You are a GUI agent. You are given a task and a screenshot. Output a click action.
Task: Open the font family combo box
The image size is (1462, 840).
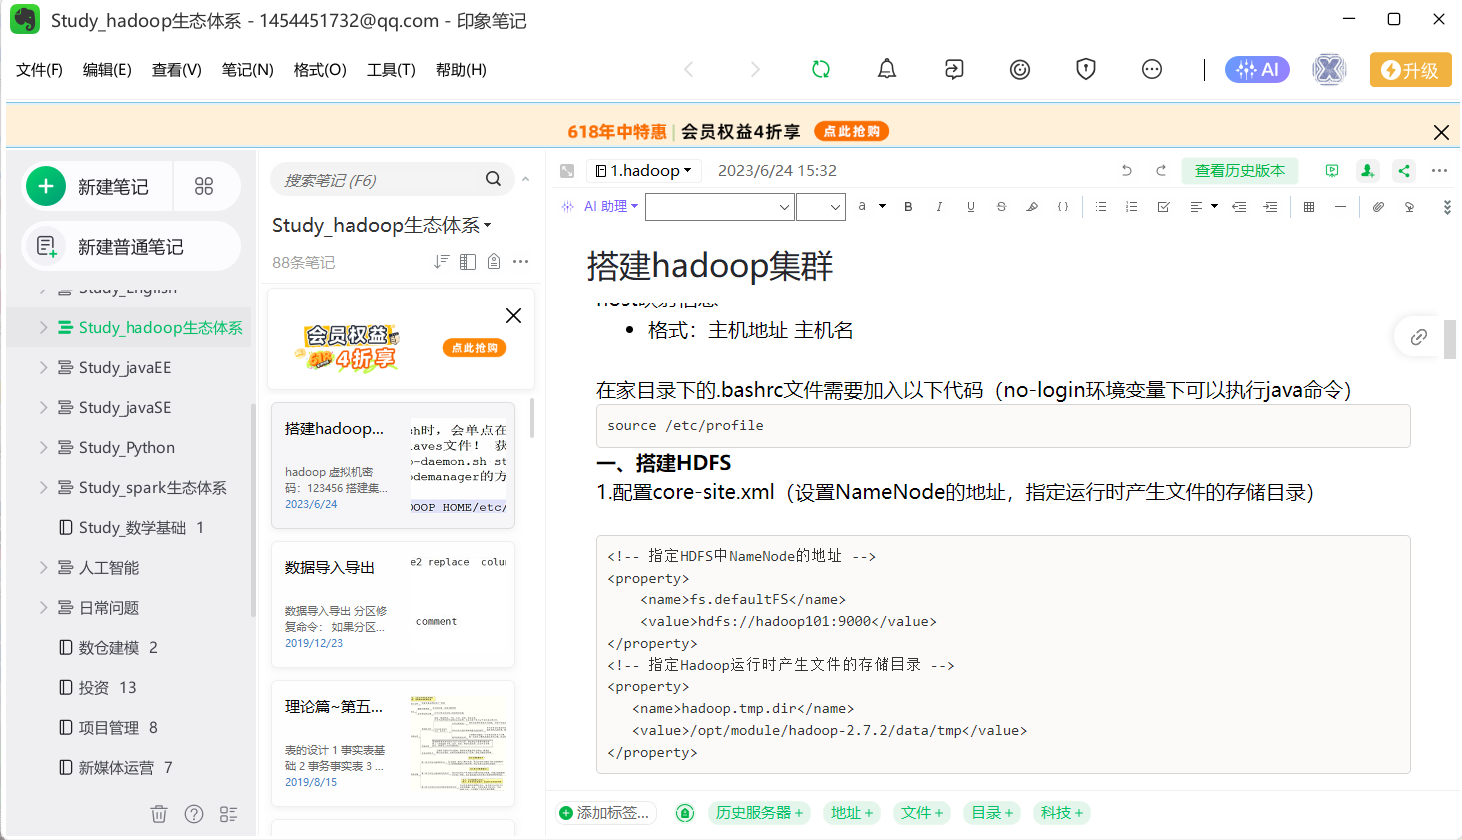pyautogui.click(x=719, y=207)
